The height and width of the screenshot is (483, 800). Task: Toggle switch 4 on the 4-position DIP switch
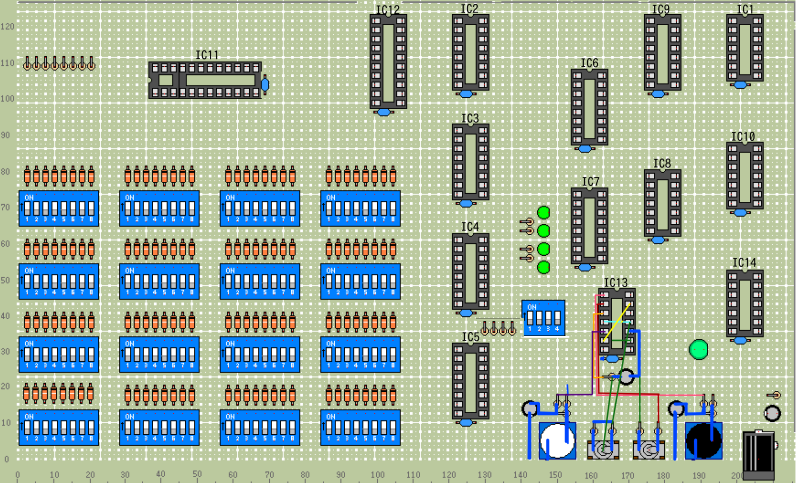point(558,319)
